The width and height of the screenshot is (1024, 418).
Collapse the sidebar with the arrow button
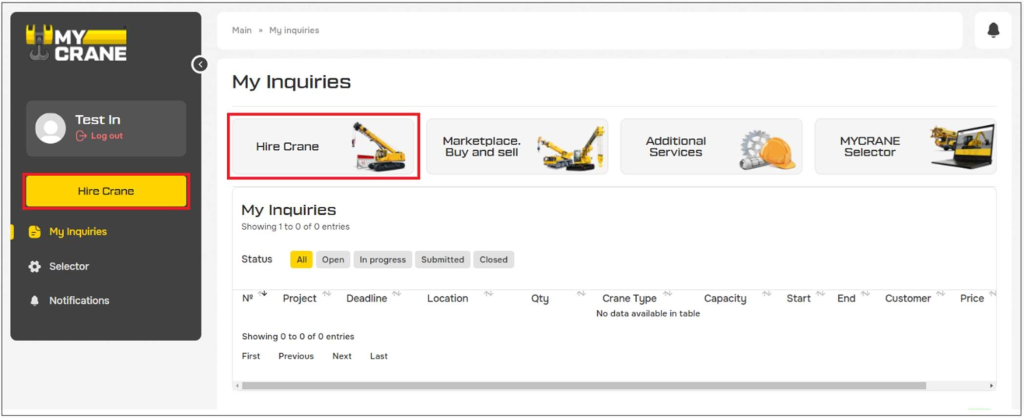point(200,64)
